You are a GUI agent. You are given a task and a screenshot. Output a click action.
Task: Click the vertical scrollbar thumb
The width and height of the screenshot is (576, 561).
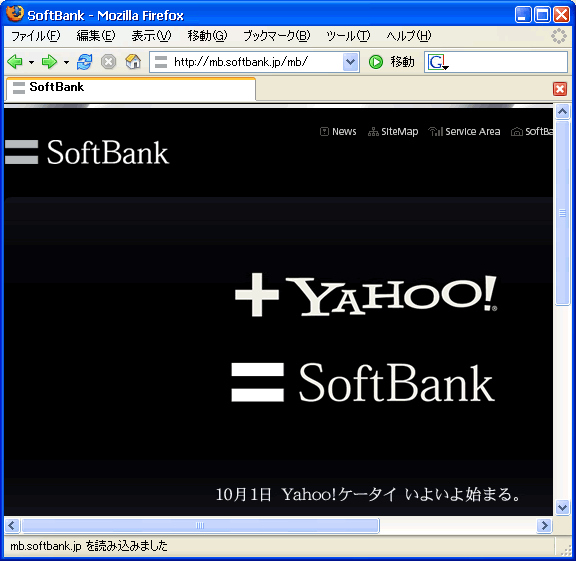(x=562, y=212)
